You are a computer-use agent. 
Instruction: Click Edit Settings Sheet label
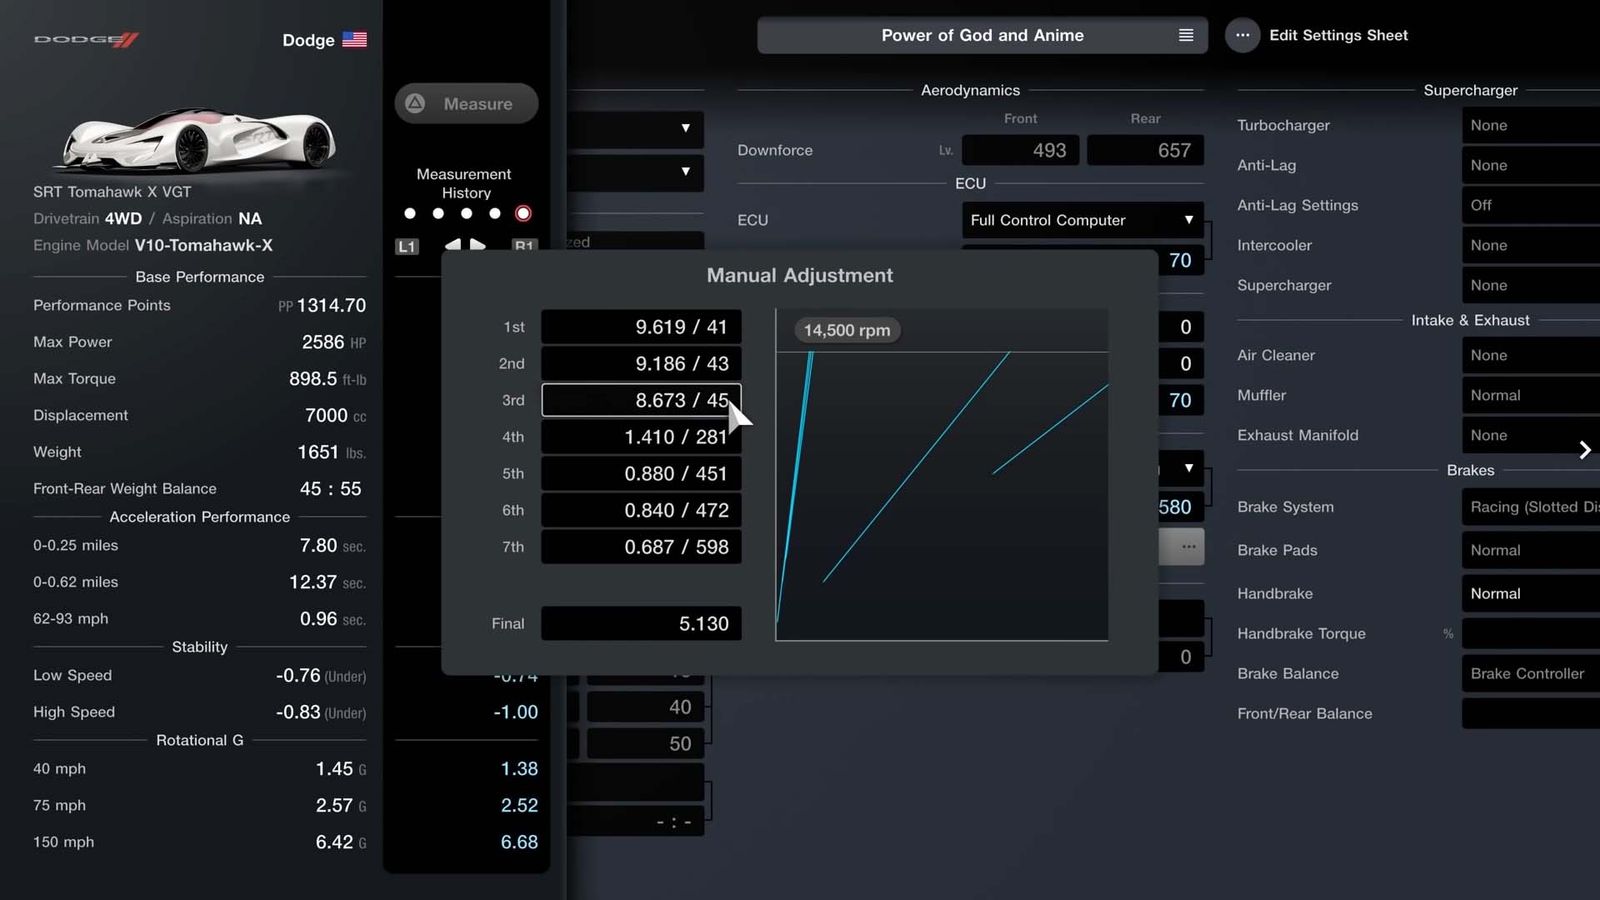pos(1338,35)
